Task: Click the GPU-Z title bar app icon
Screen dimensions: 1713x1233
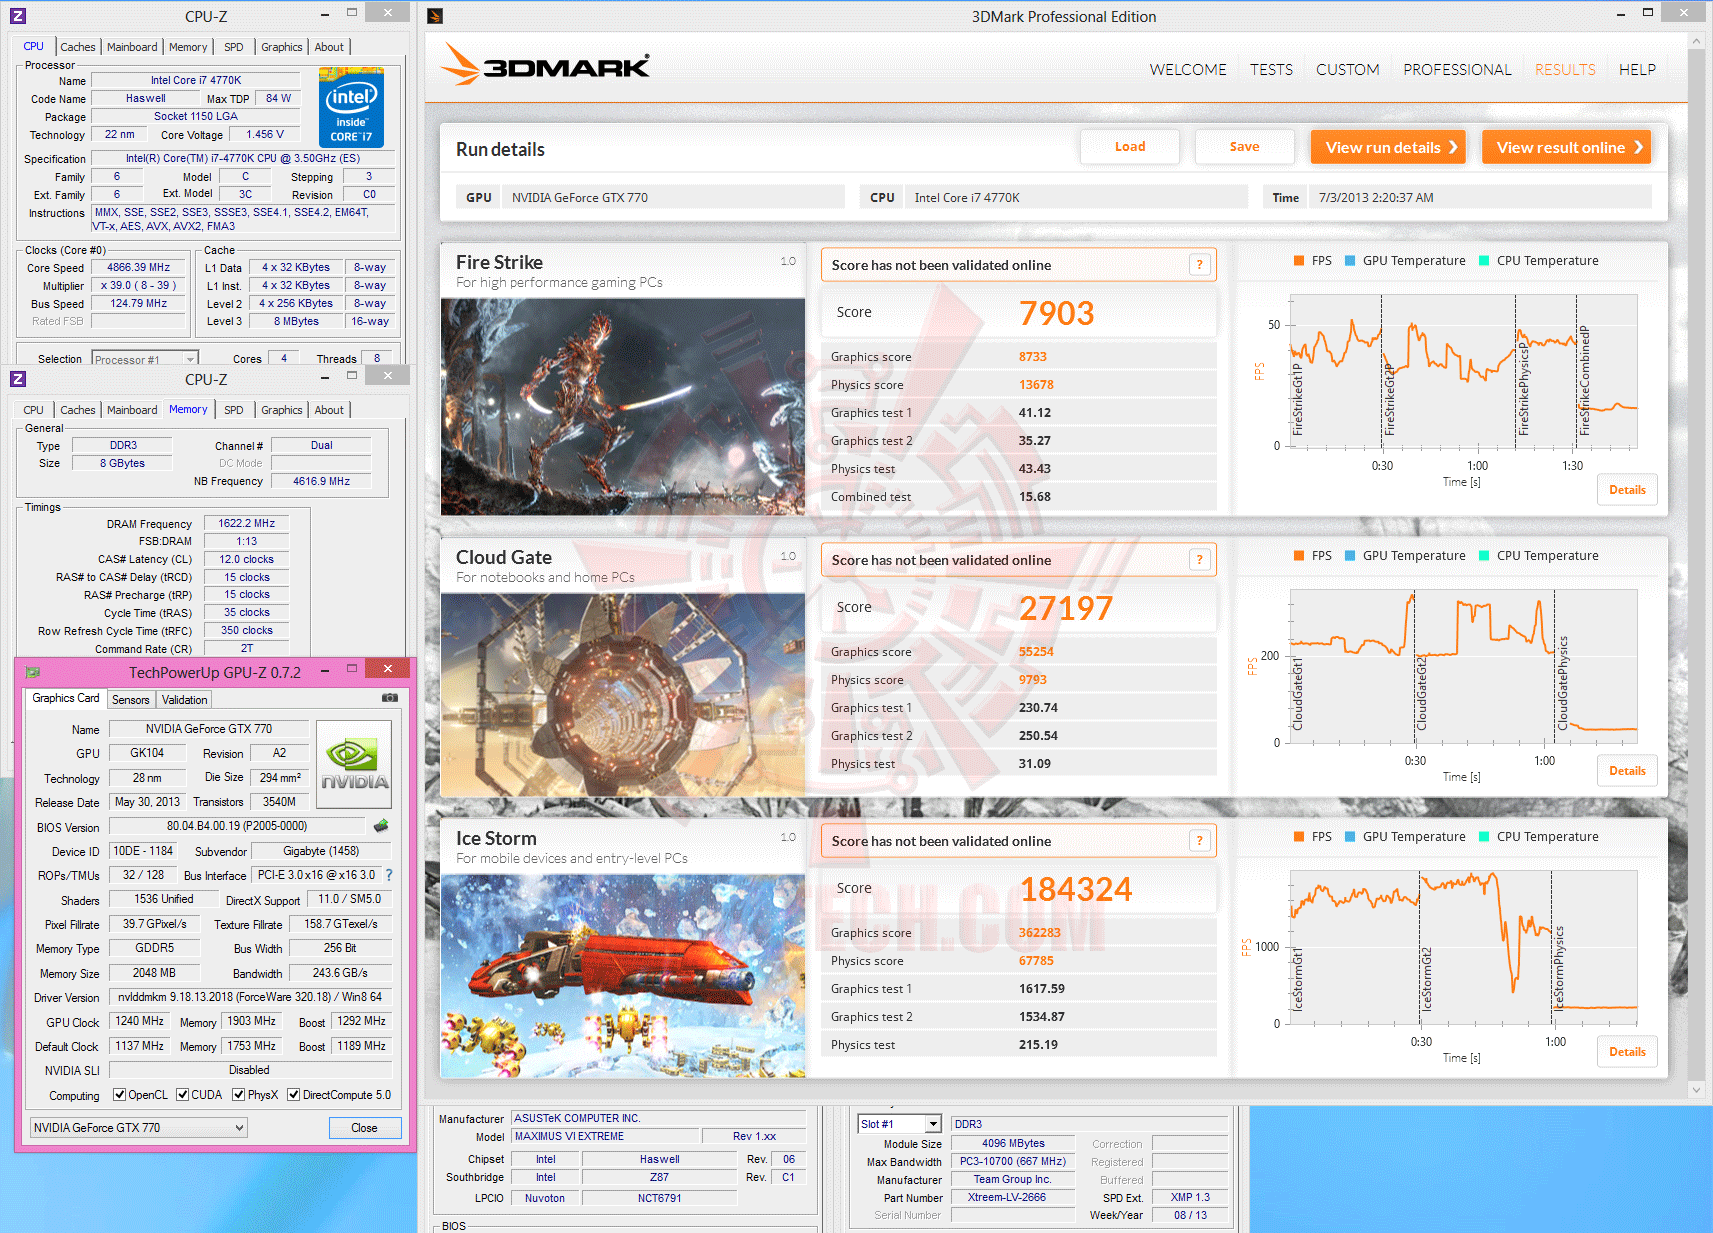Action: click(x=32, y=672)
